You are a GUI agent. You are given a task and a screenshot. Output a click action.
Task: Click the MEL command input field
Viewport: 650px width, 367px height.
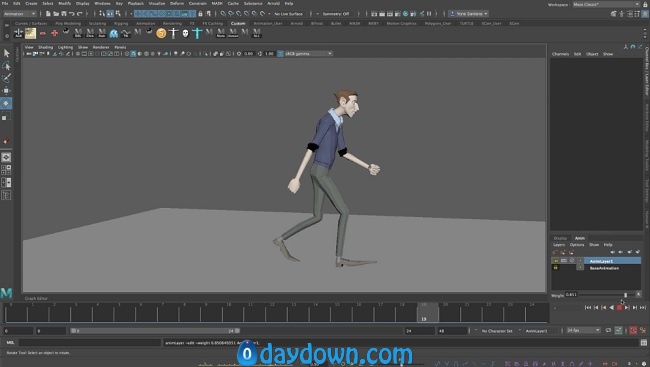90,343
